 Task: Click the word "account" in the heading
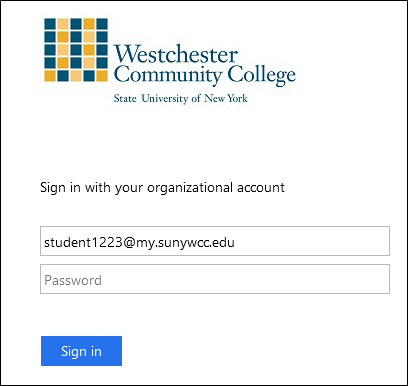[261, 188]
